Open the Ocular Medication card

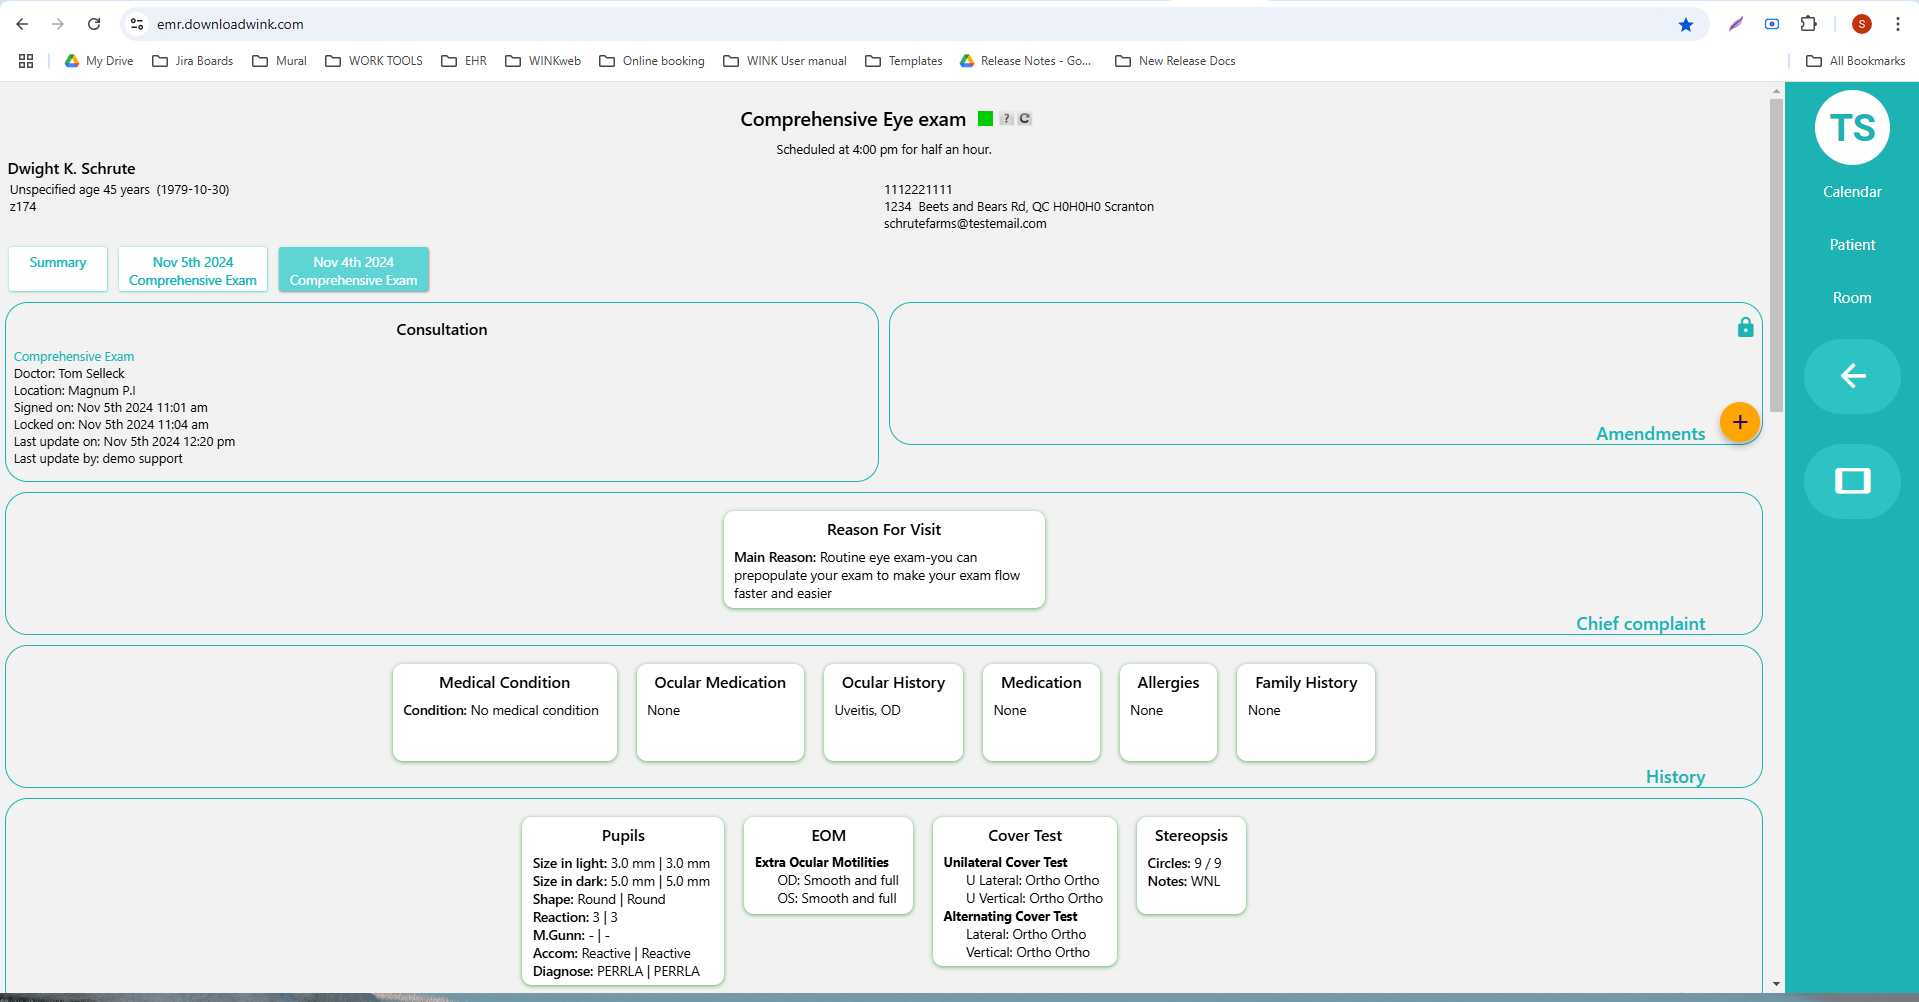[x=720, y=713]
